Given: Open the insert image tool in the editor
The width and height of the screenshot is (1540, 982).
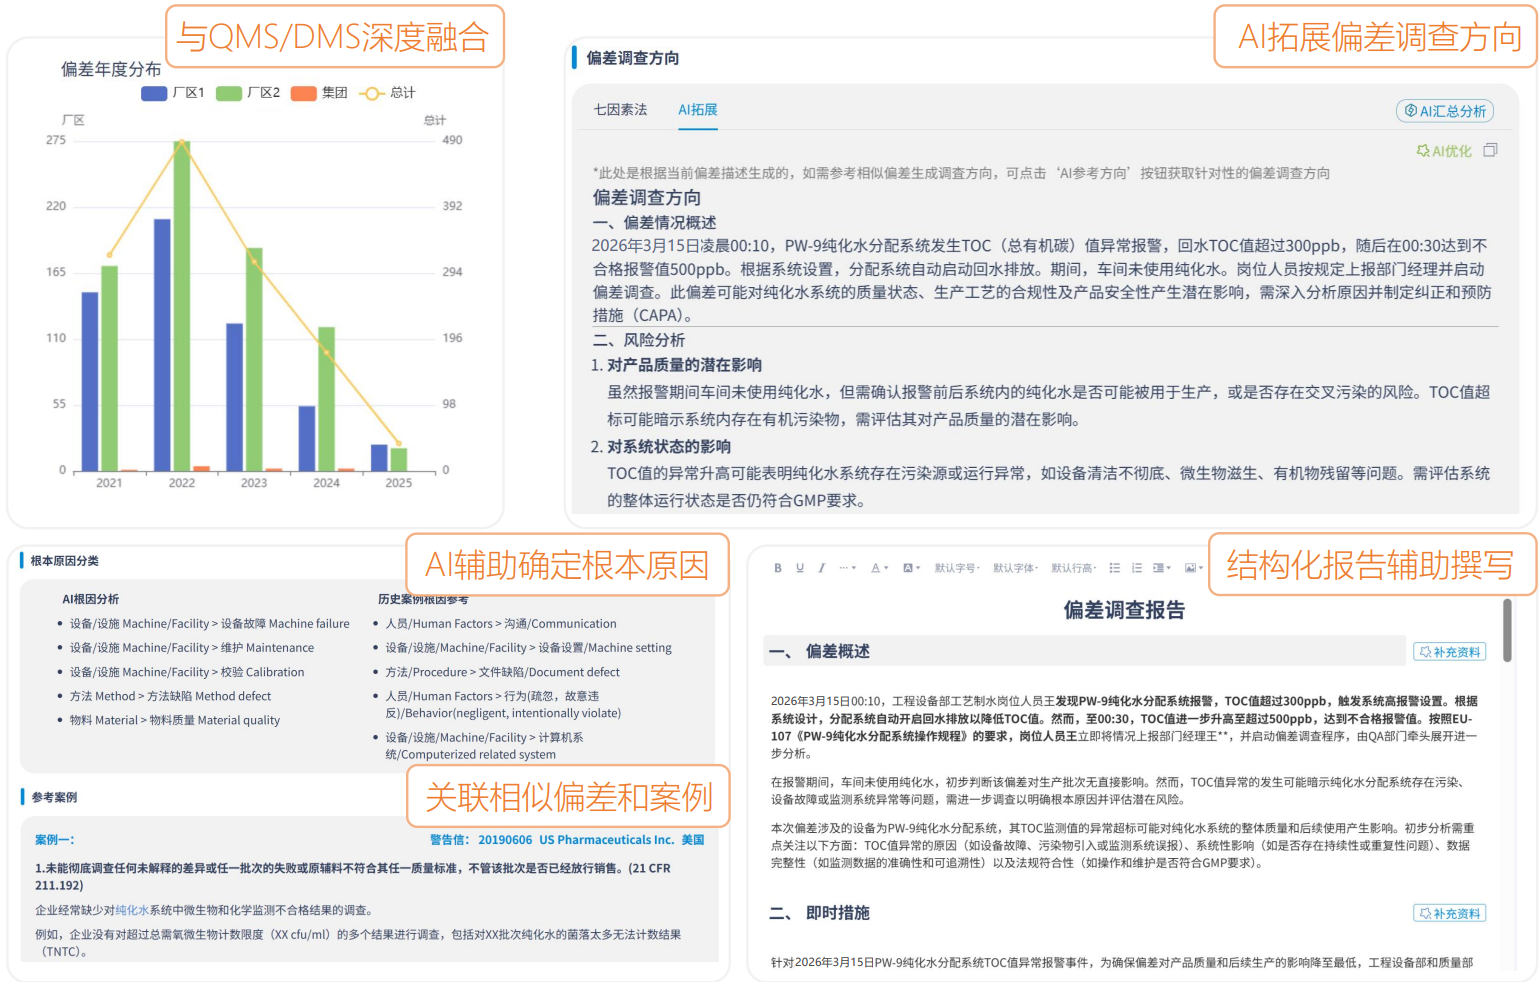Looking at the screenshot, I should (x=1192, y=568).
